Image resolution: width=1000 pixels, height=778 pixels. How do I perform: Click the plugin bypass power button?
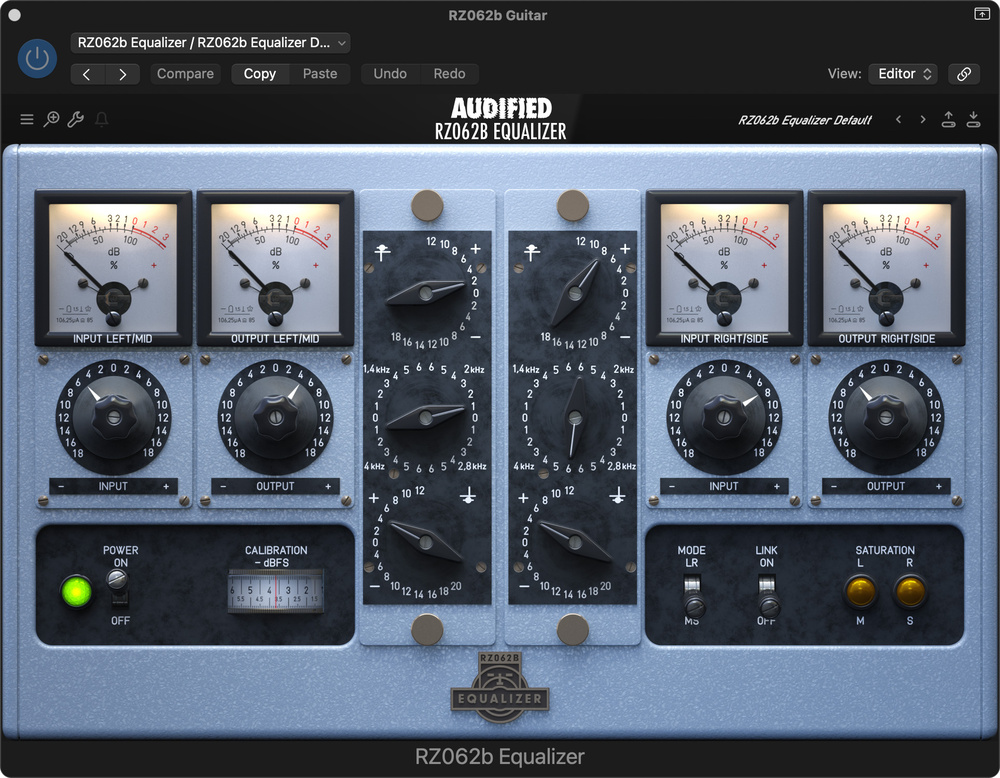37,58
